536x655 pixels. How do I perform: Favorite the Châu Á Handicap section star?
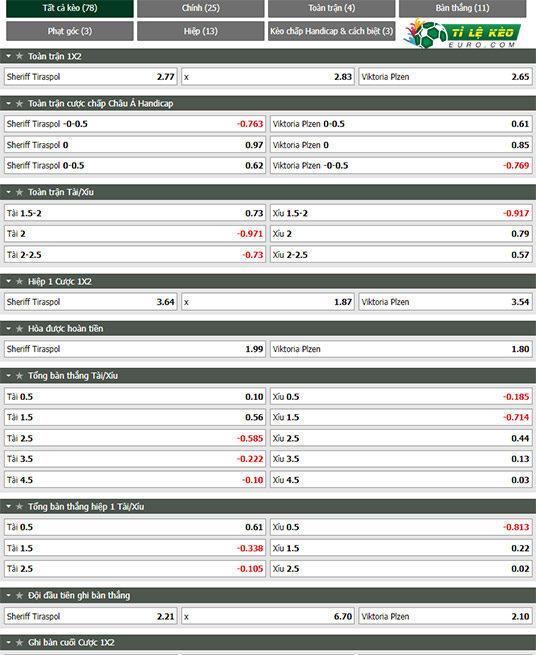click(x=19, y=103)
